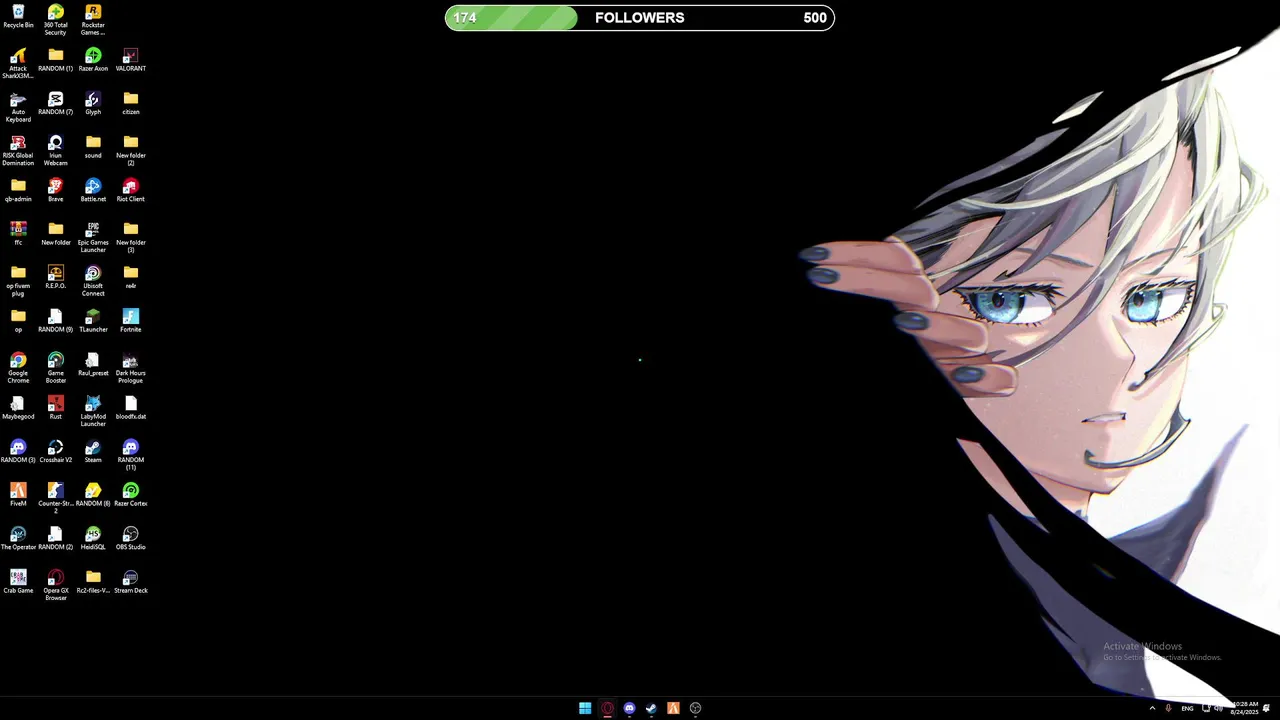Select the Fortnite shortcut
The image size is (1280, 720).
(x=130, y=320)
